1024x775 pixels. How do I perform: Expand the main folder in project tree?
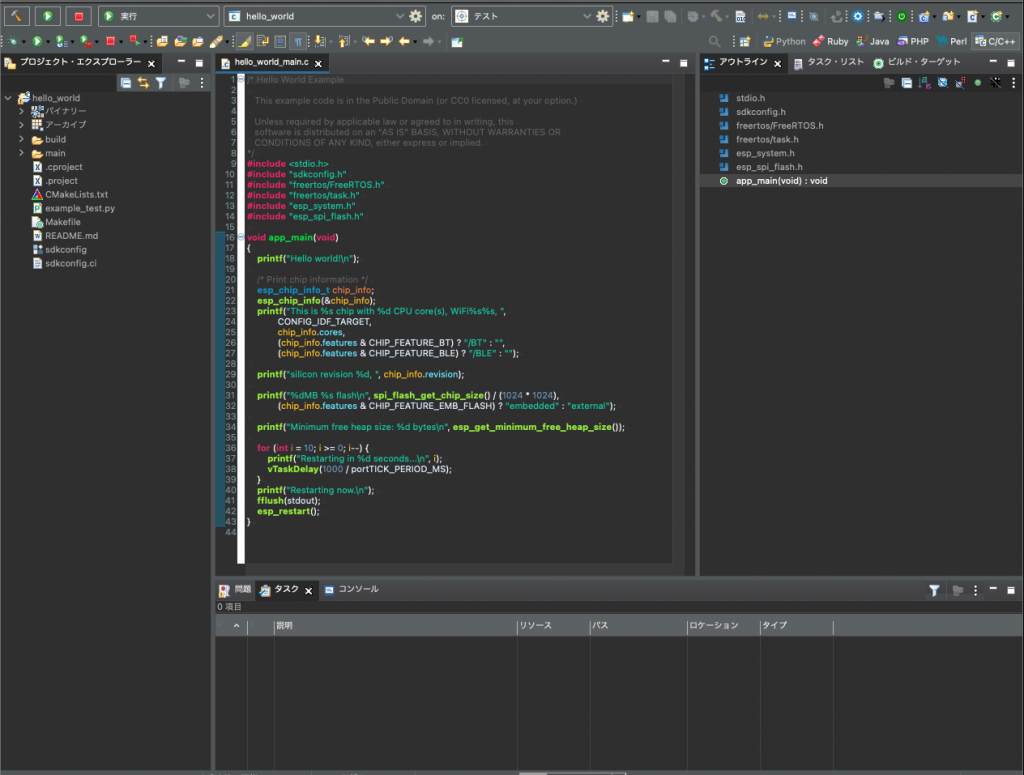coord(21,153)
